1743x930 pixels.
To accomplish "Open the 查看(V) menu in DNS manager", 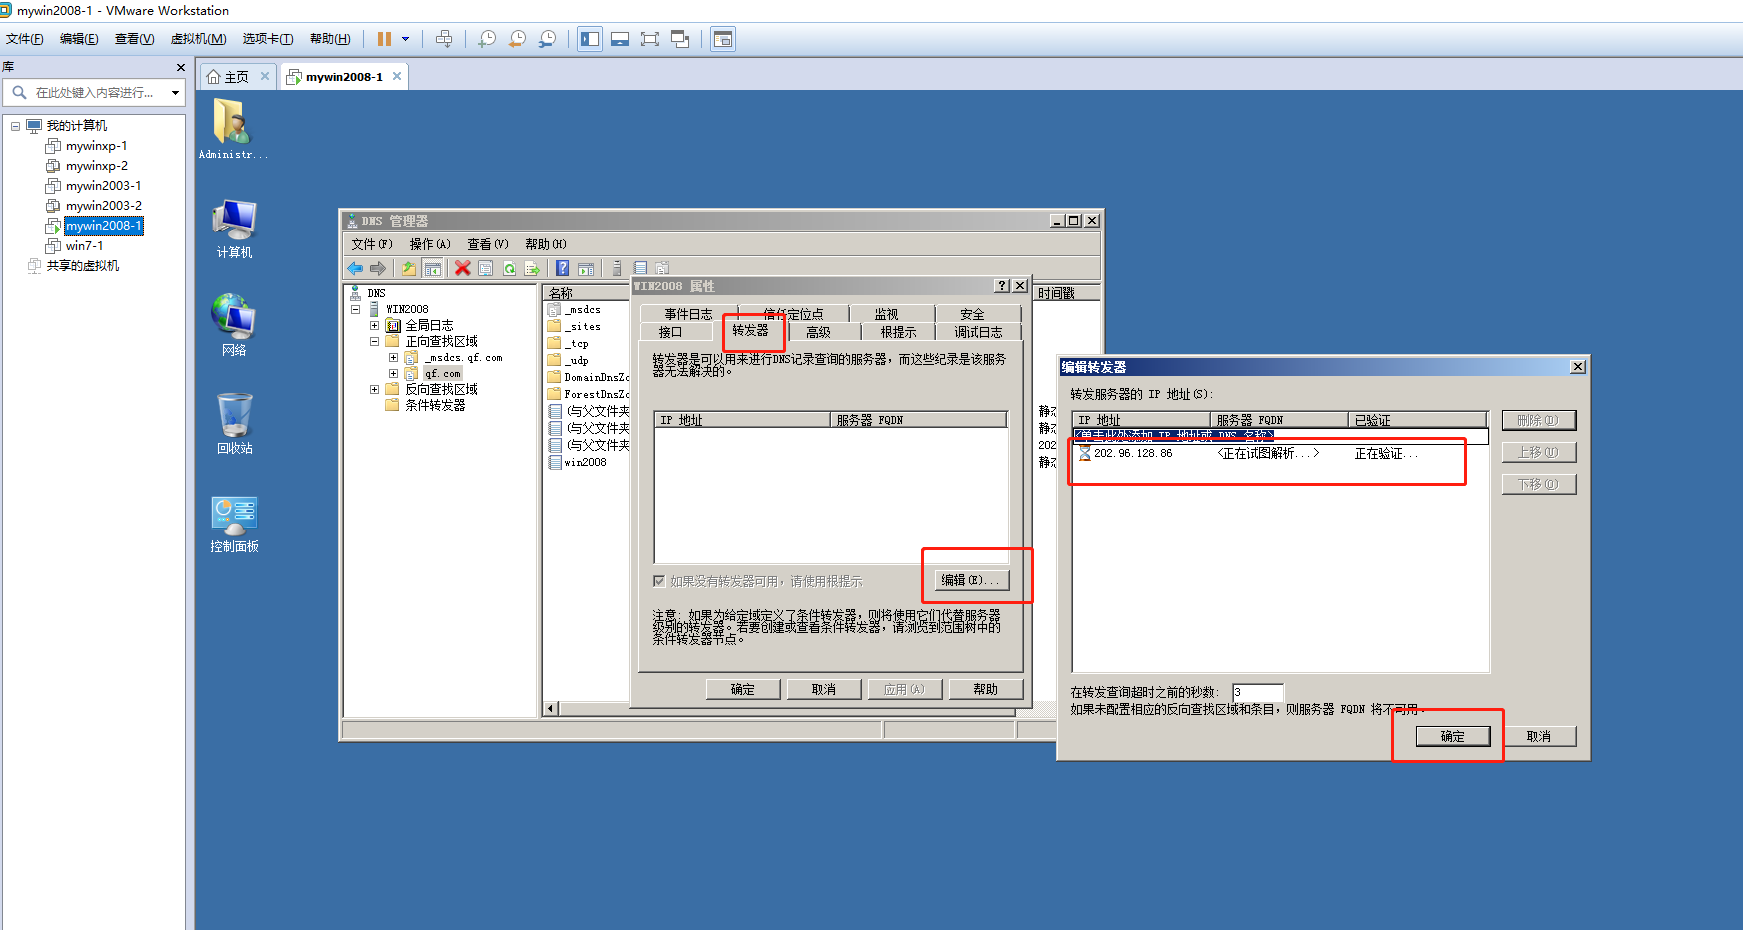I will (488, 244).
